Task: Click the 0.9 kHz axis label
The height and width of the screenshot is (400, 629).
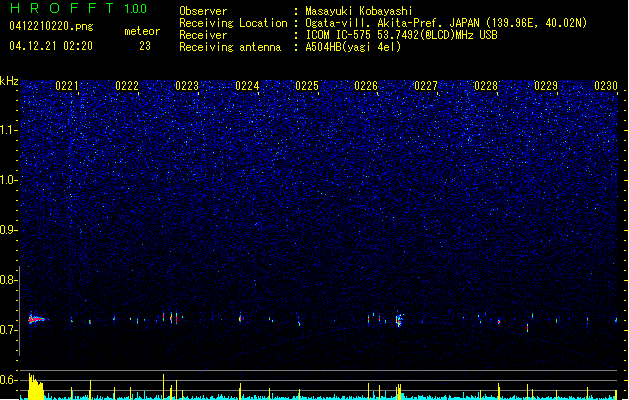Action: [x=8, y=230]
